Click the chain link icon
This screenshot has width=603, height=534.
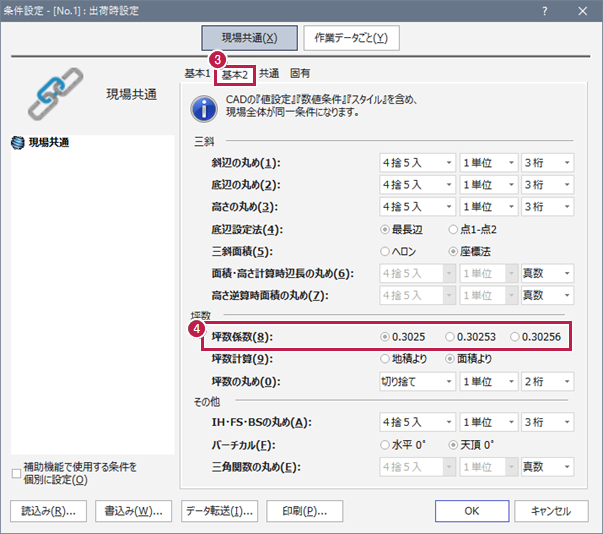tap(57, 94)
